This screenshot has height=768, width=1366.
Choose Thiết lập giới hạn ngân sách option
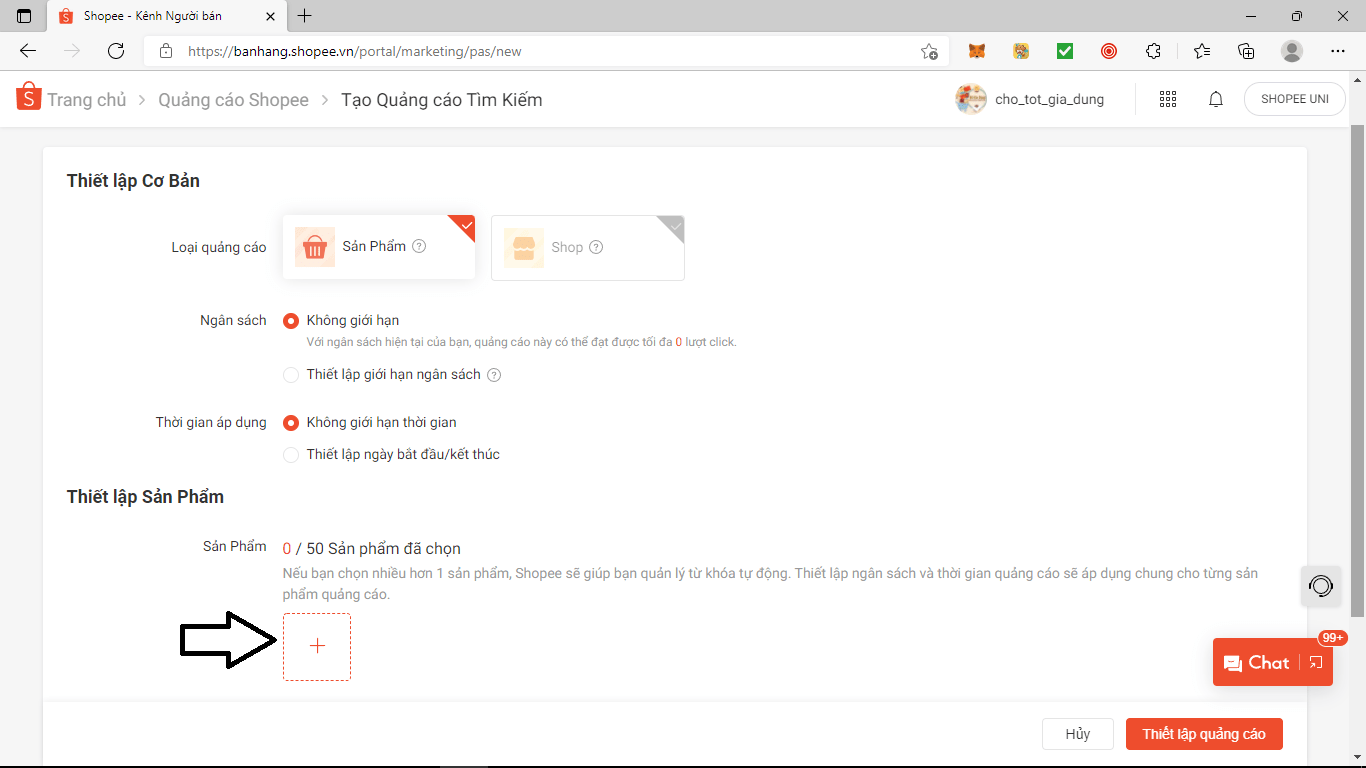(x=291, y=374)
